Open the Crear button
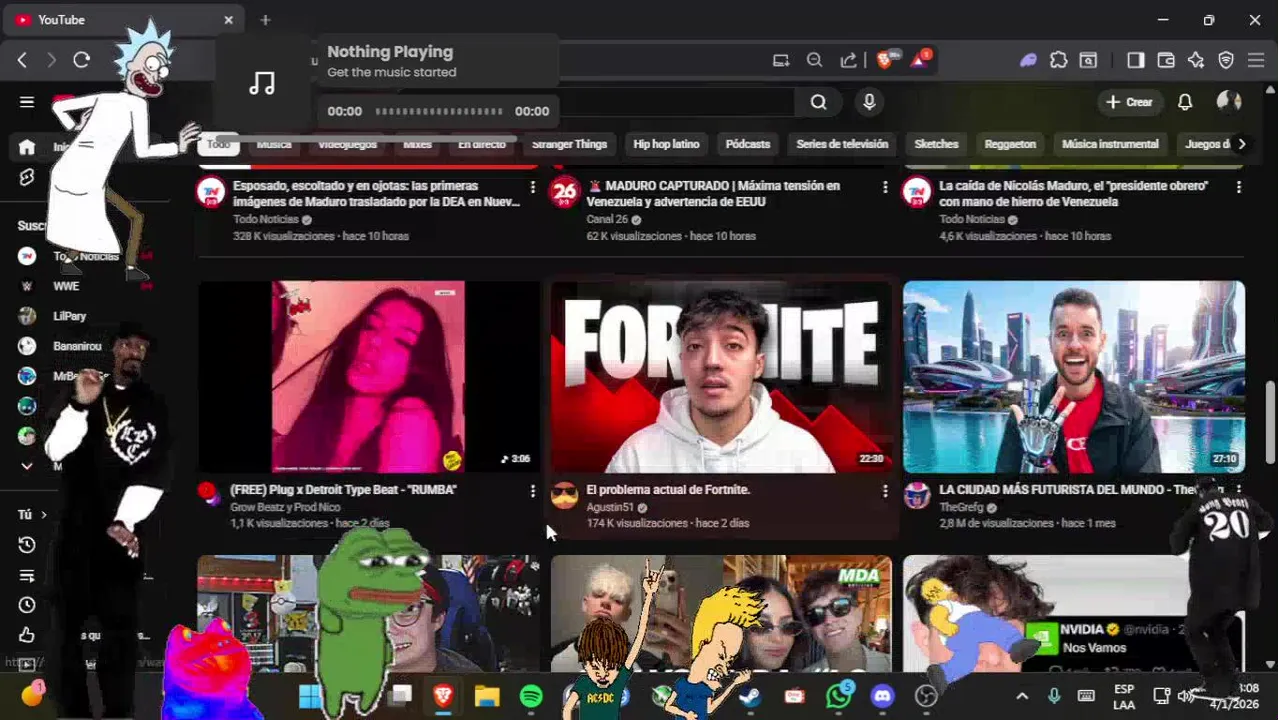The width and height of the screenshot is (1278, 720). [x=1129, y=102]
